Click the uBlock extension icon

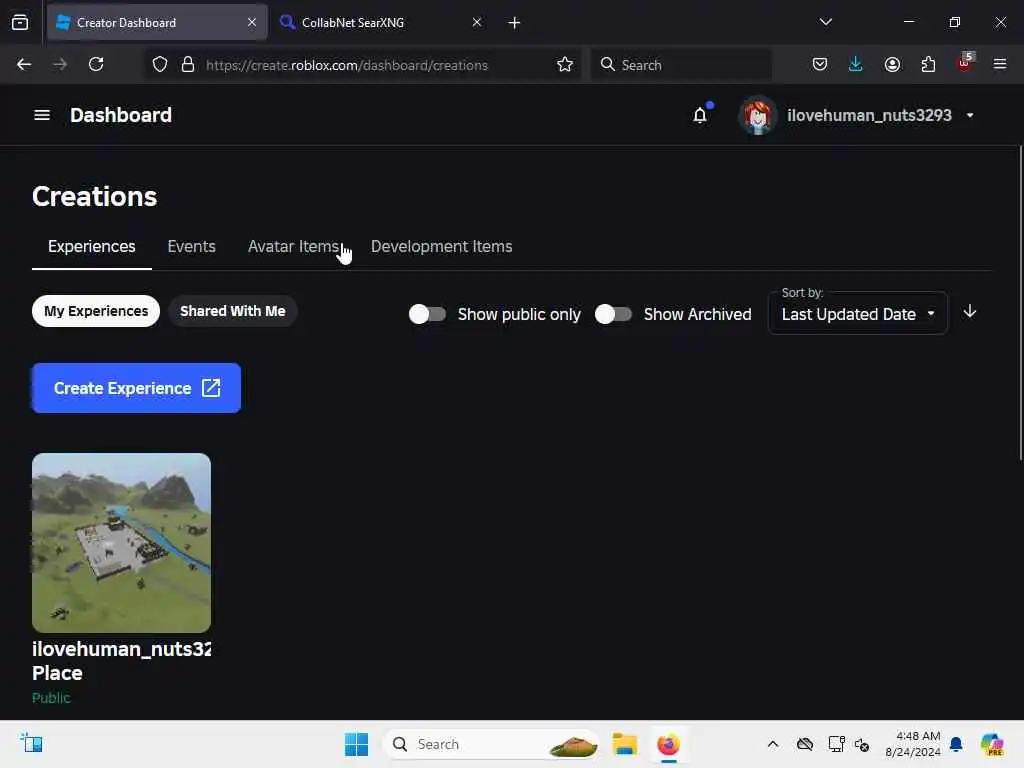pos(965,63)
